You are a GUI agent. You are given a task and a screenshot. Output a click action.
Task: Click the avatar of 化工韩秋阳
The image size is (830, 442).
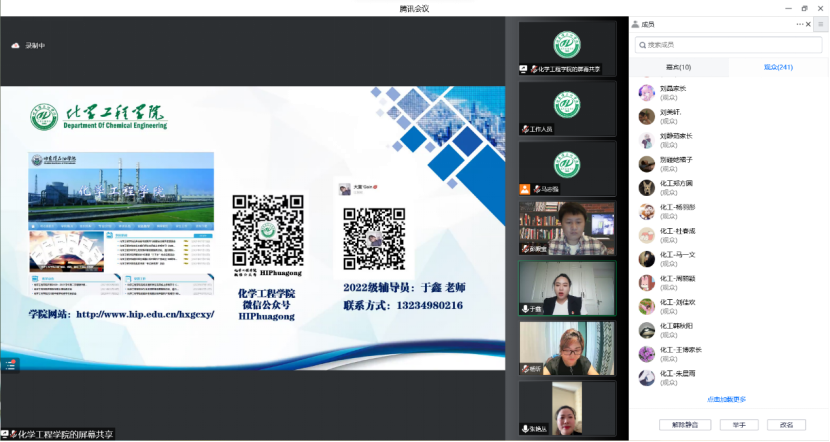[646, 330]
